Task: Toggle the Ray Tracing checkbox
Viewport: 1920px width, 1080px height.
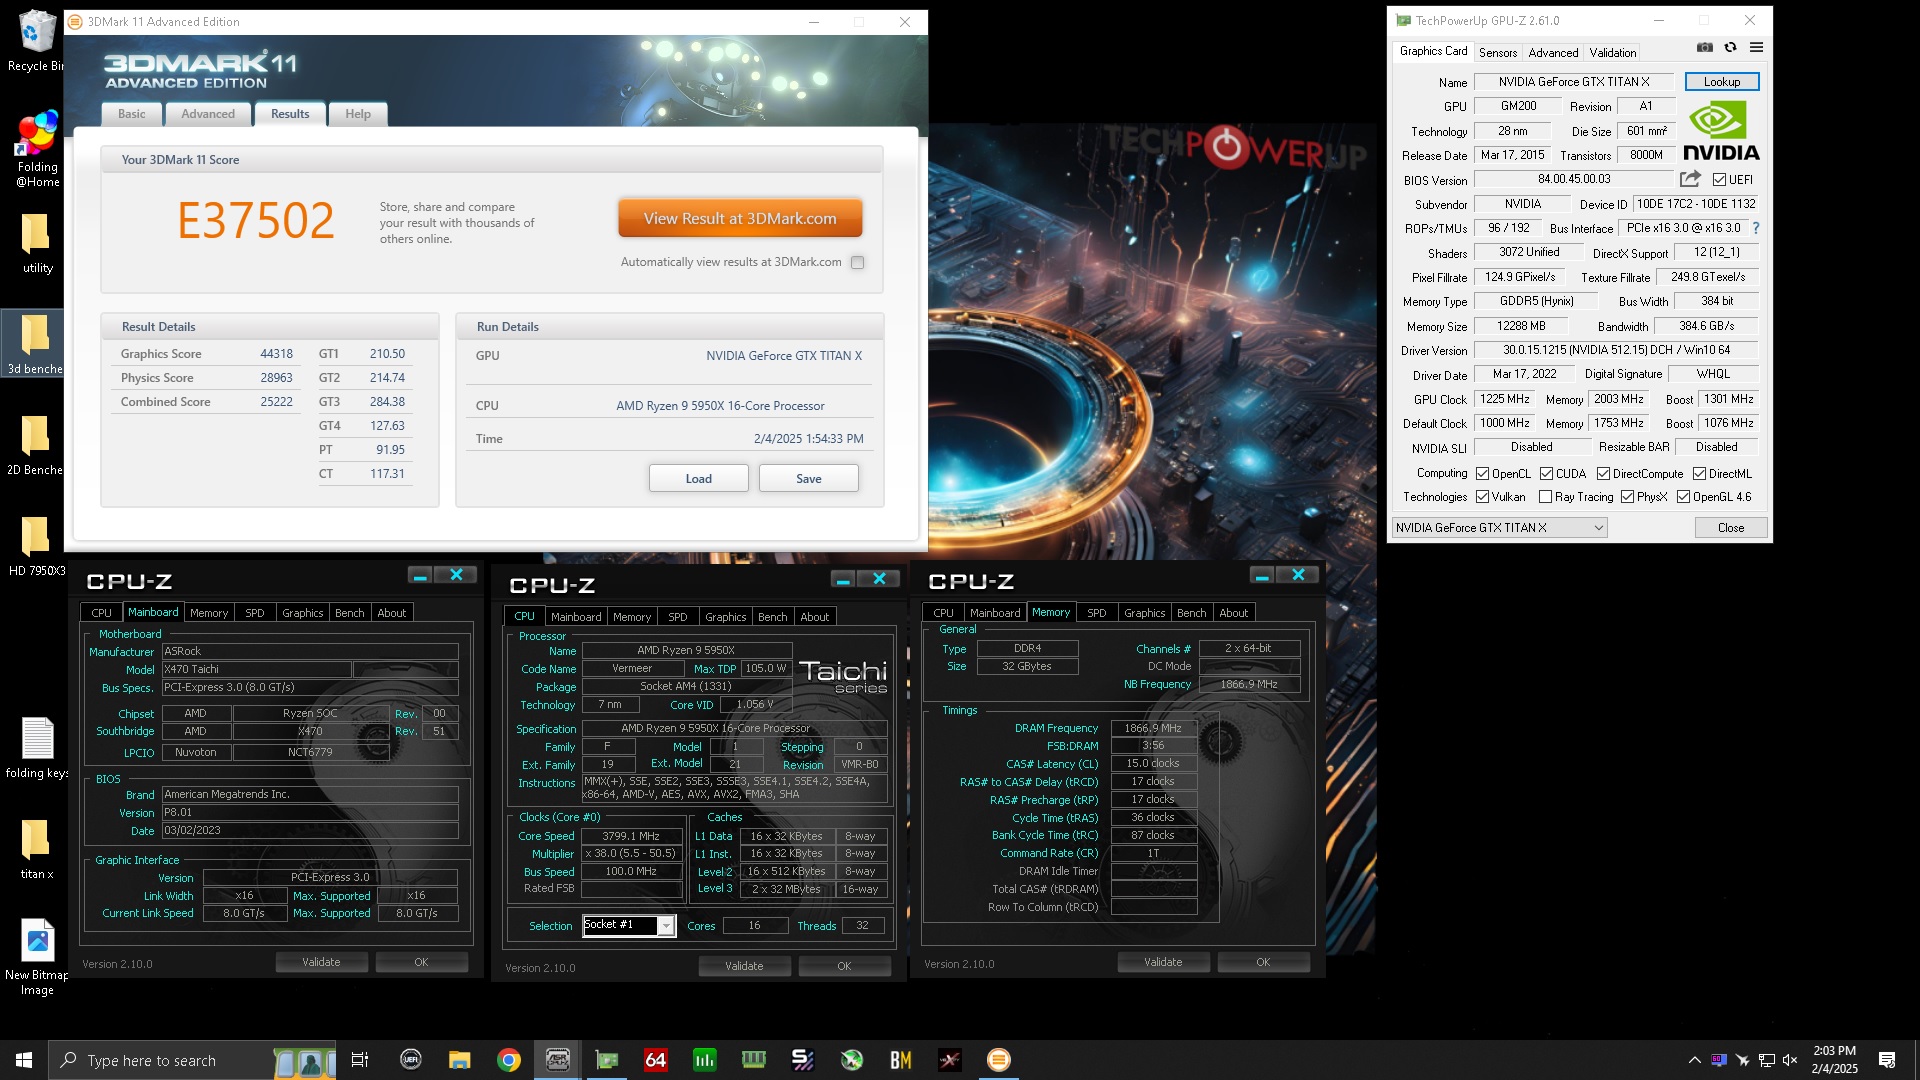Action: [x=1545, y=497]
